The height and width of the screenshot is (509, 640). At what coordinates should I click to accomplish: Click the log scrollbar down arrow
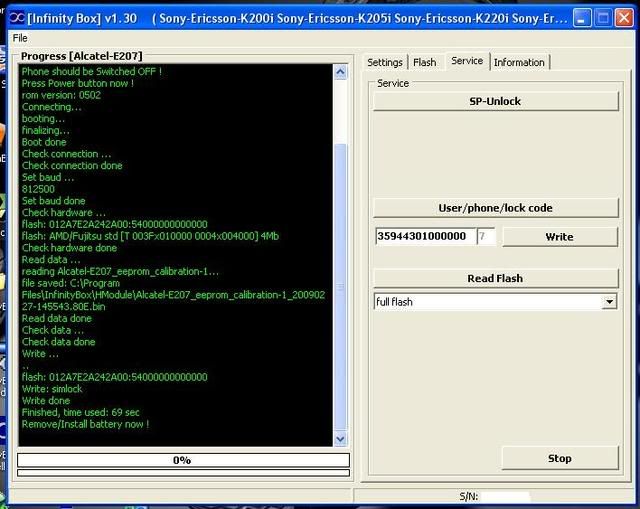point(340,438)
